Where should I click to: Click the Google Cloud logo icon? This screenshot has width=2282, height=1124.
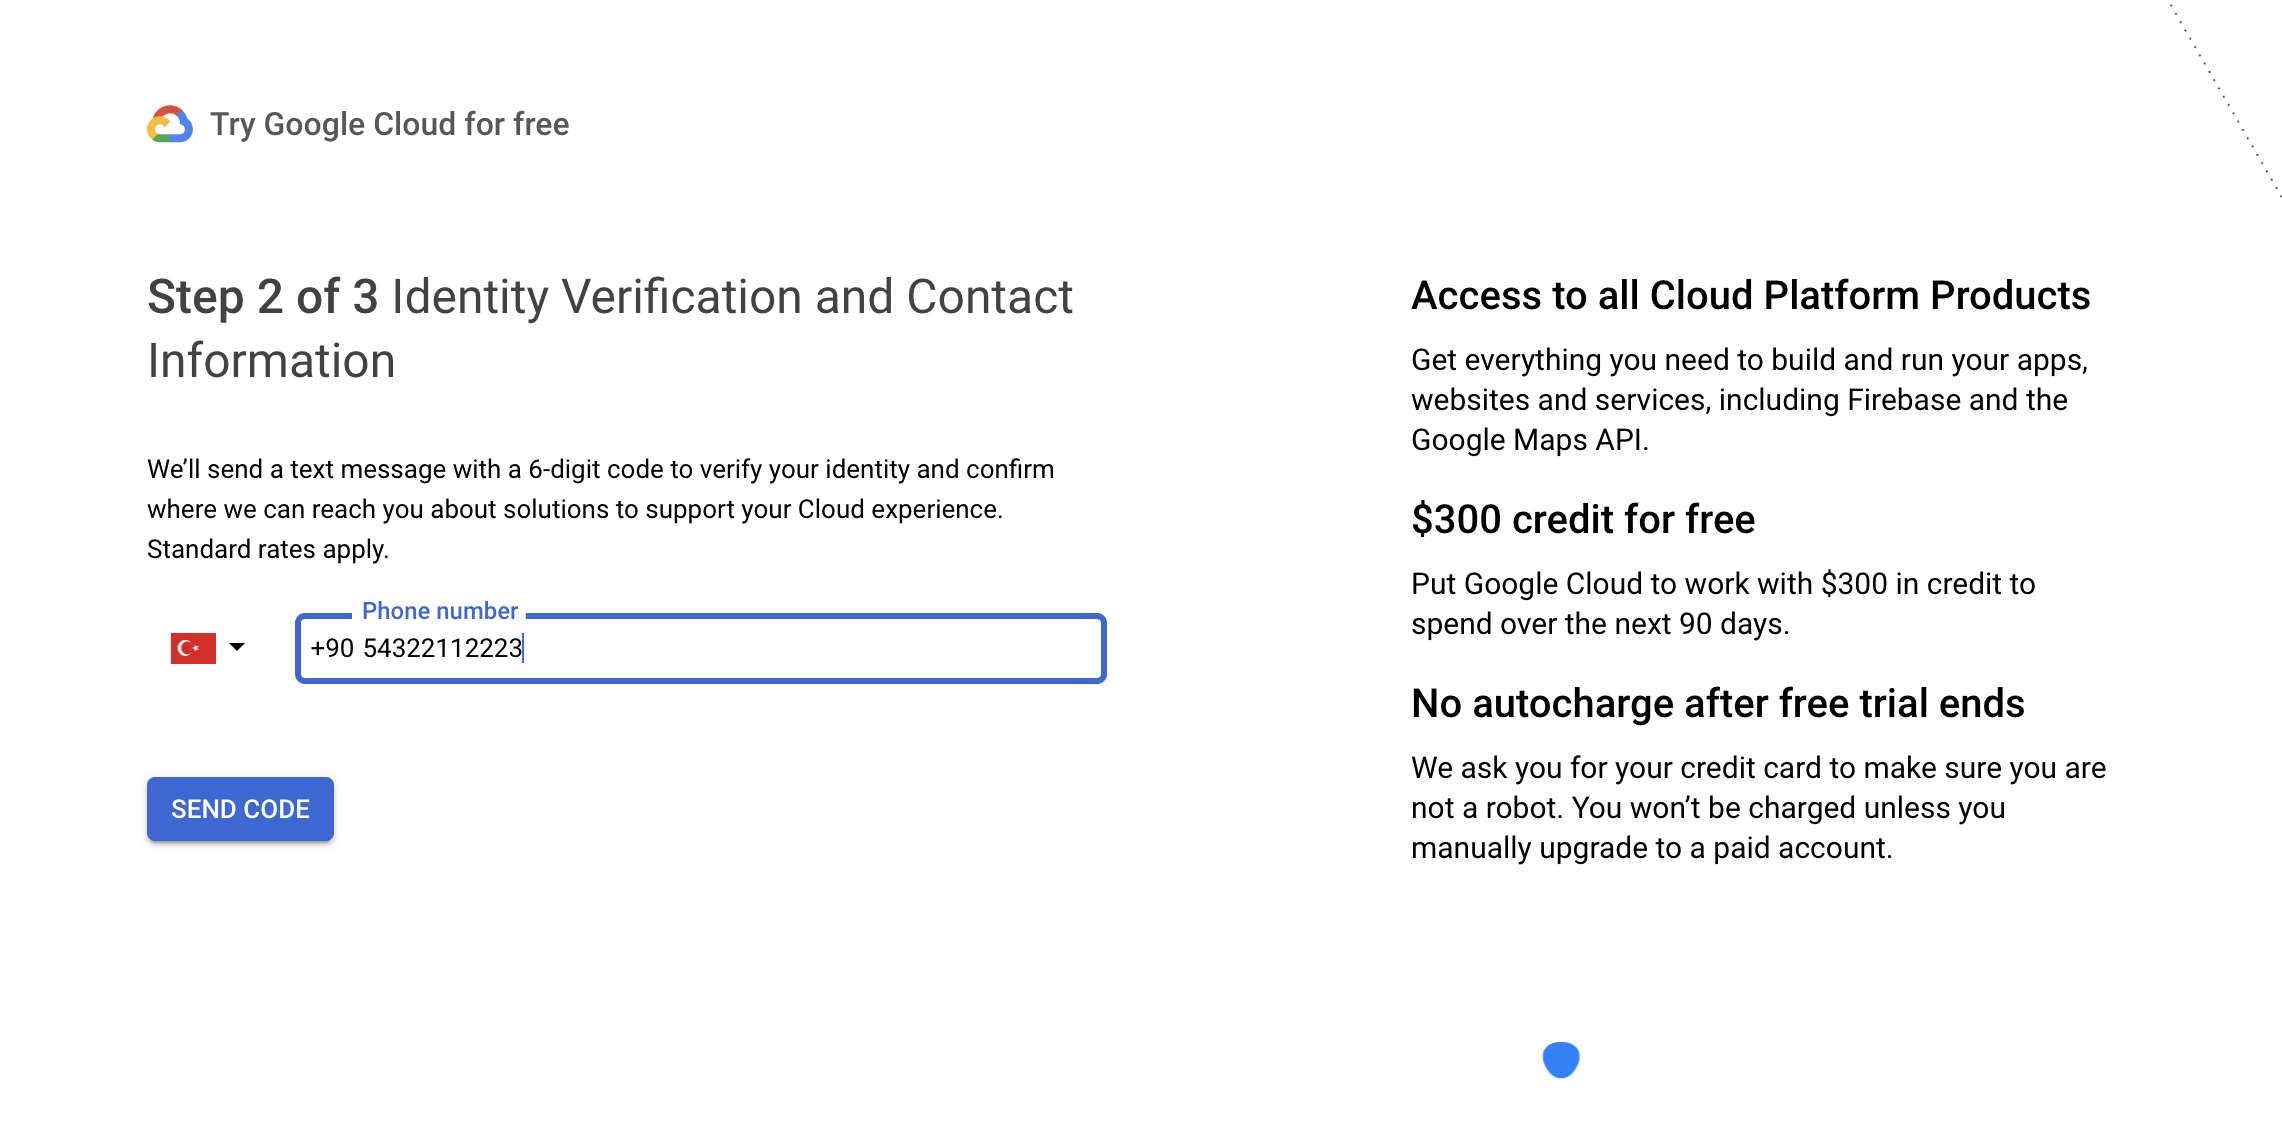pos(170,124)
